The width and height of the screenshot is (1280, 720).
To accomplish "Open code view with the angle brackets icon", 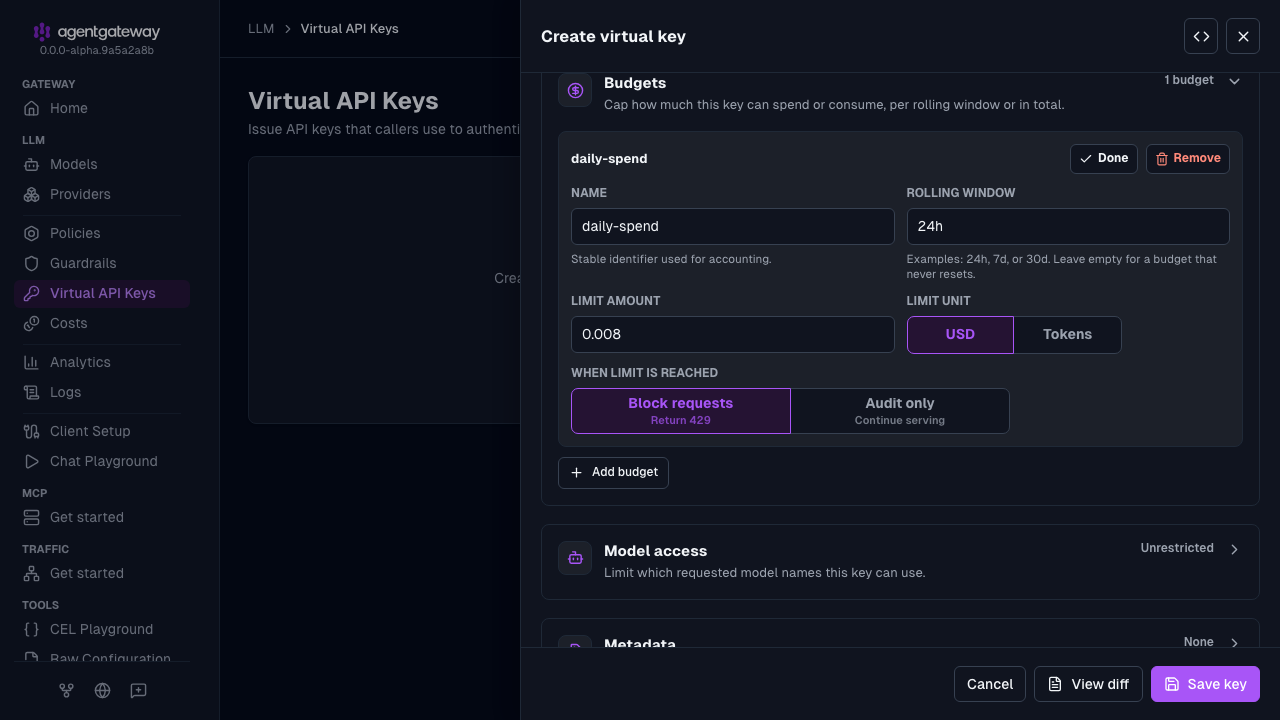I will click(1201, 36).
